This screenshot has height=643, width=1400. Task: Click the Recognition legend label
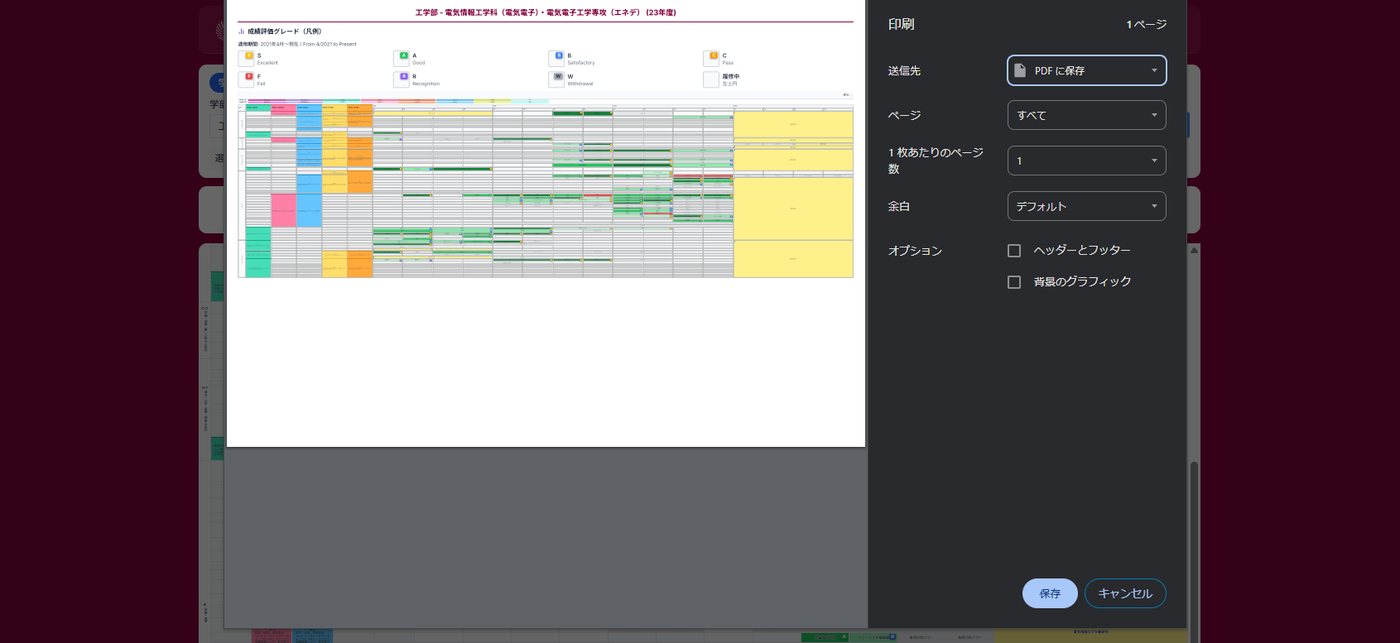coord(426,84)
